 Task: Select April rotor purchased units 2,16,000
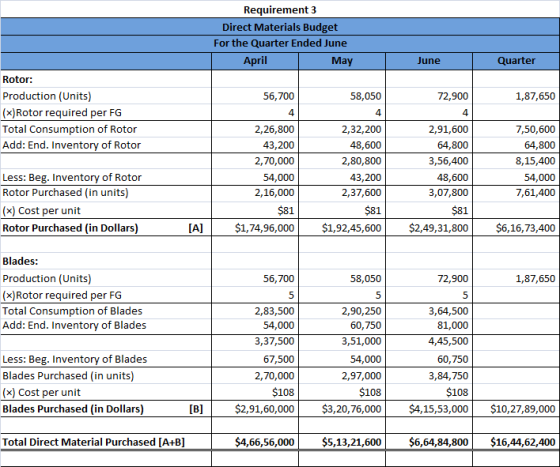click(x=274, y=192)
